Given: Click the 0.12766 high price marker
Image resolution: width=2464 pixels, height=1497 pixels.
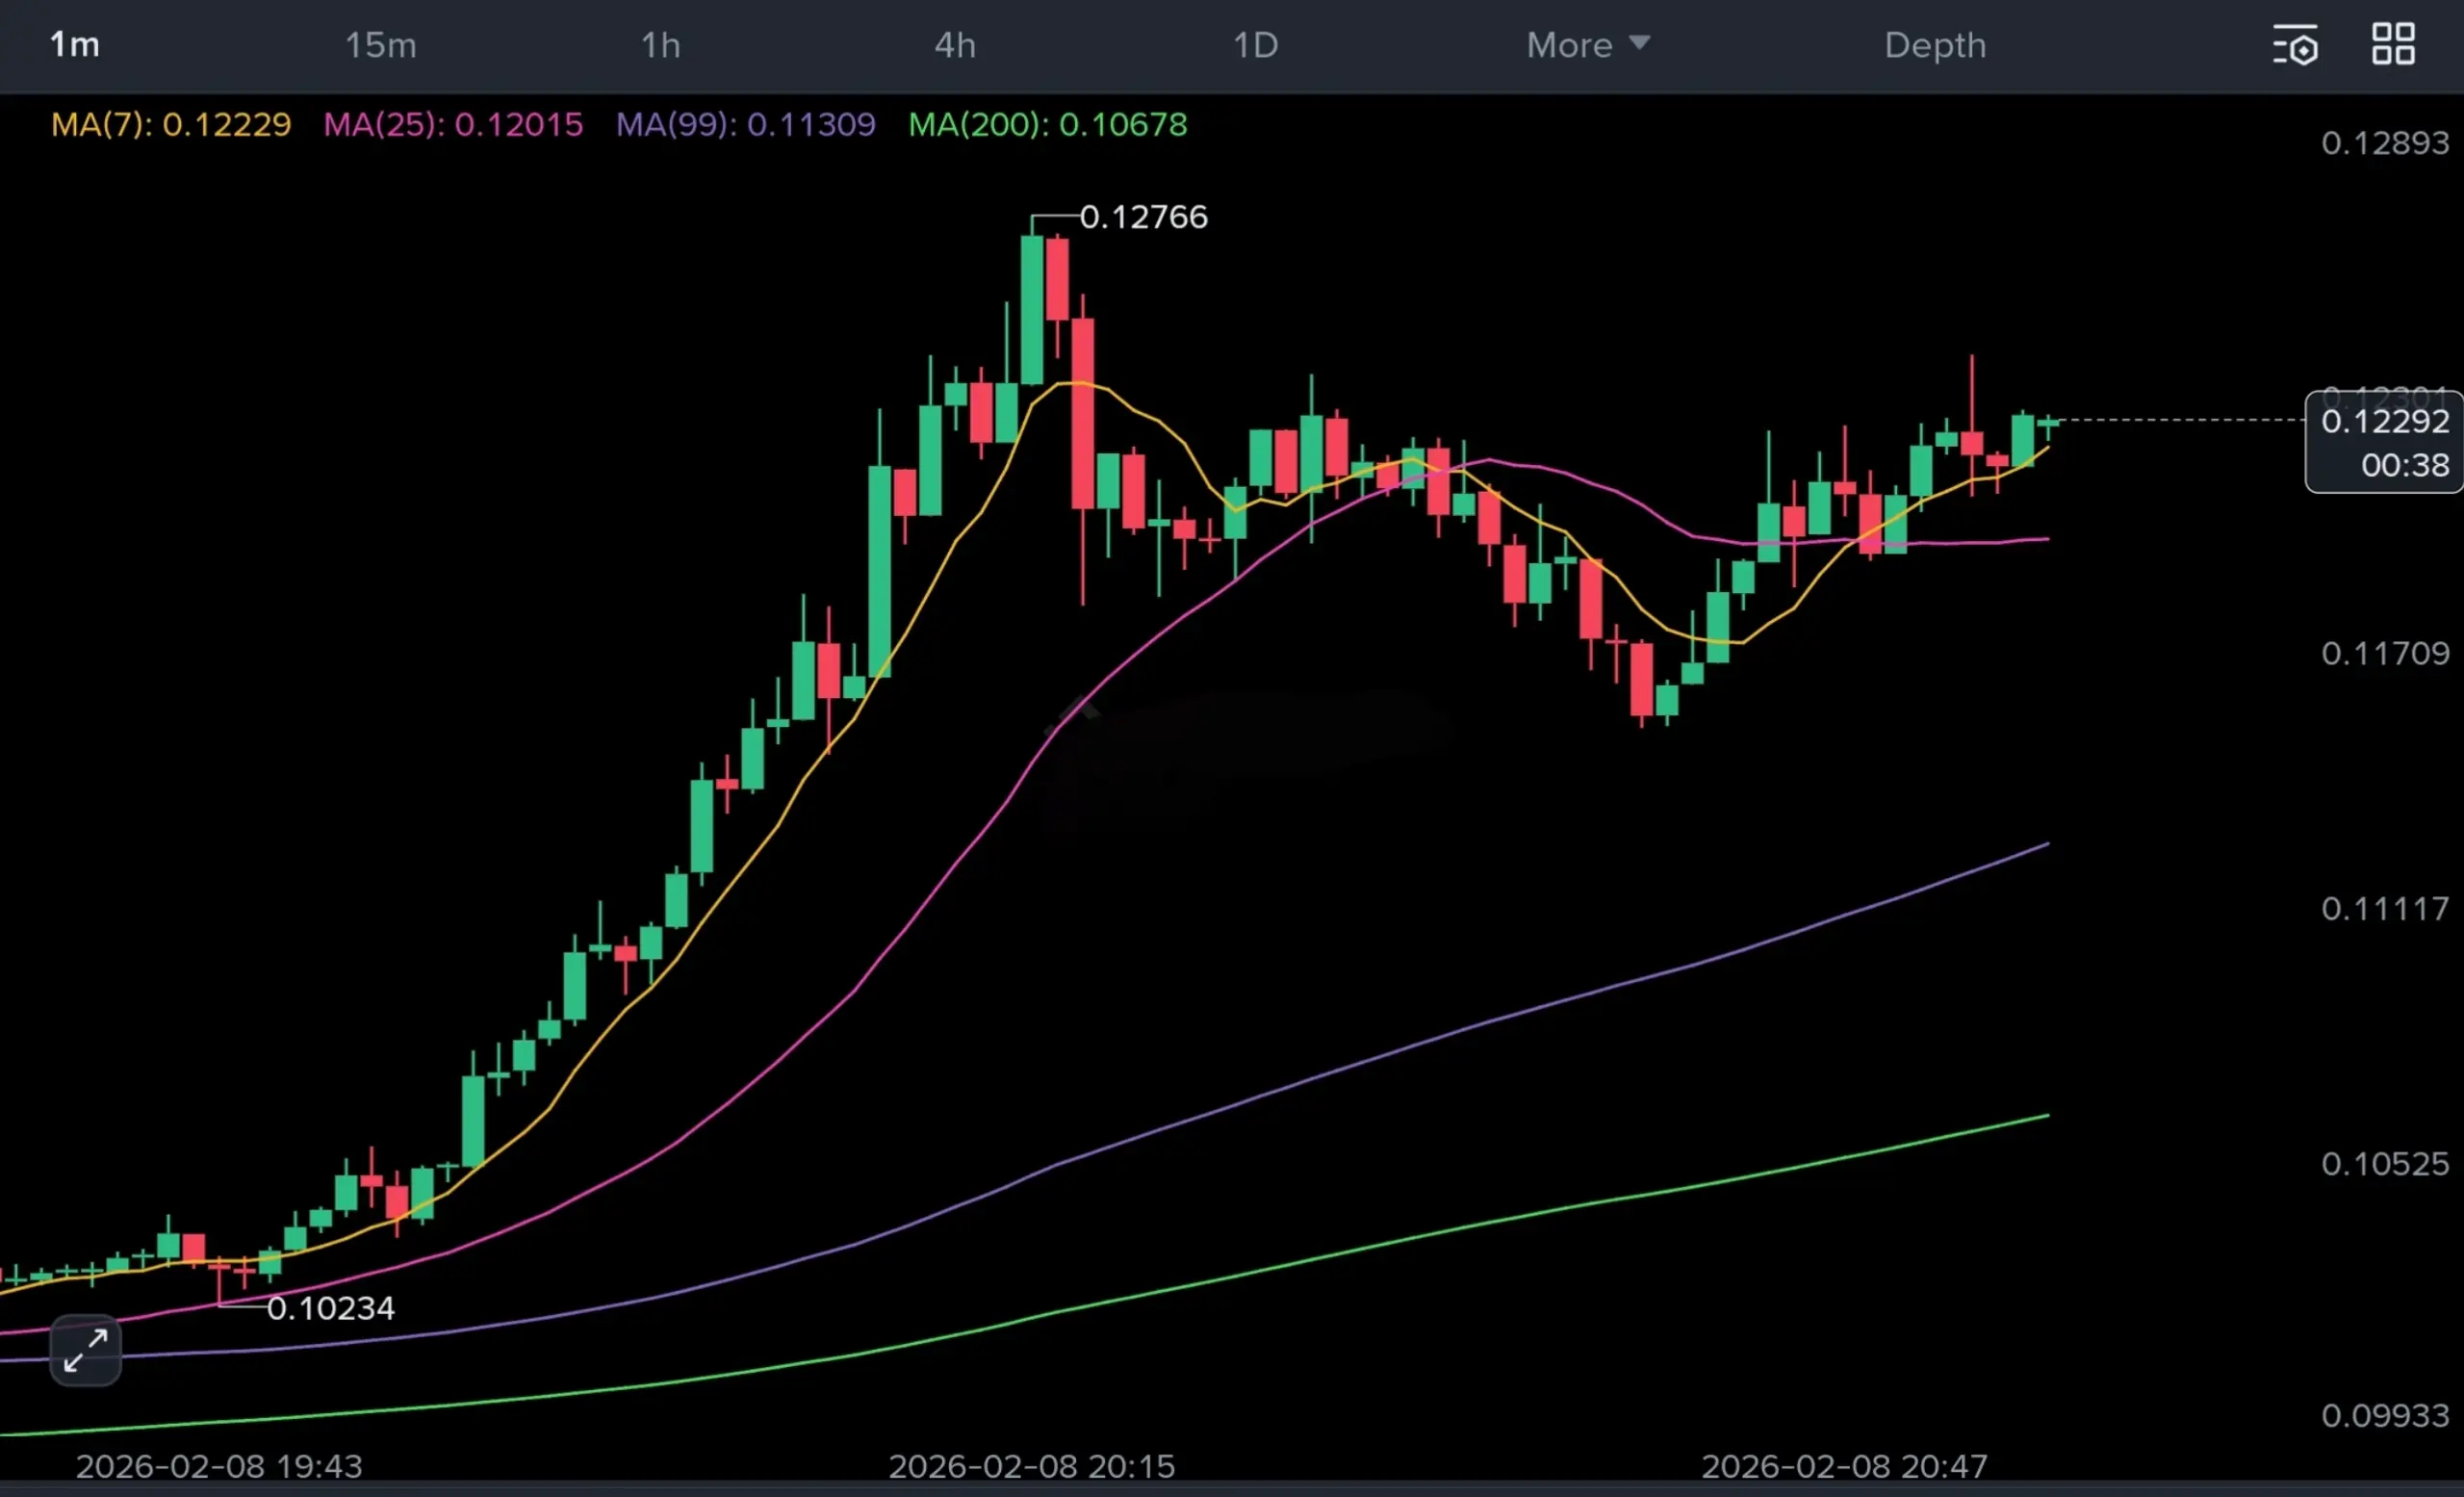Looking at the screenshot, I should [1143, 217].
